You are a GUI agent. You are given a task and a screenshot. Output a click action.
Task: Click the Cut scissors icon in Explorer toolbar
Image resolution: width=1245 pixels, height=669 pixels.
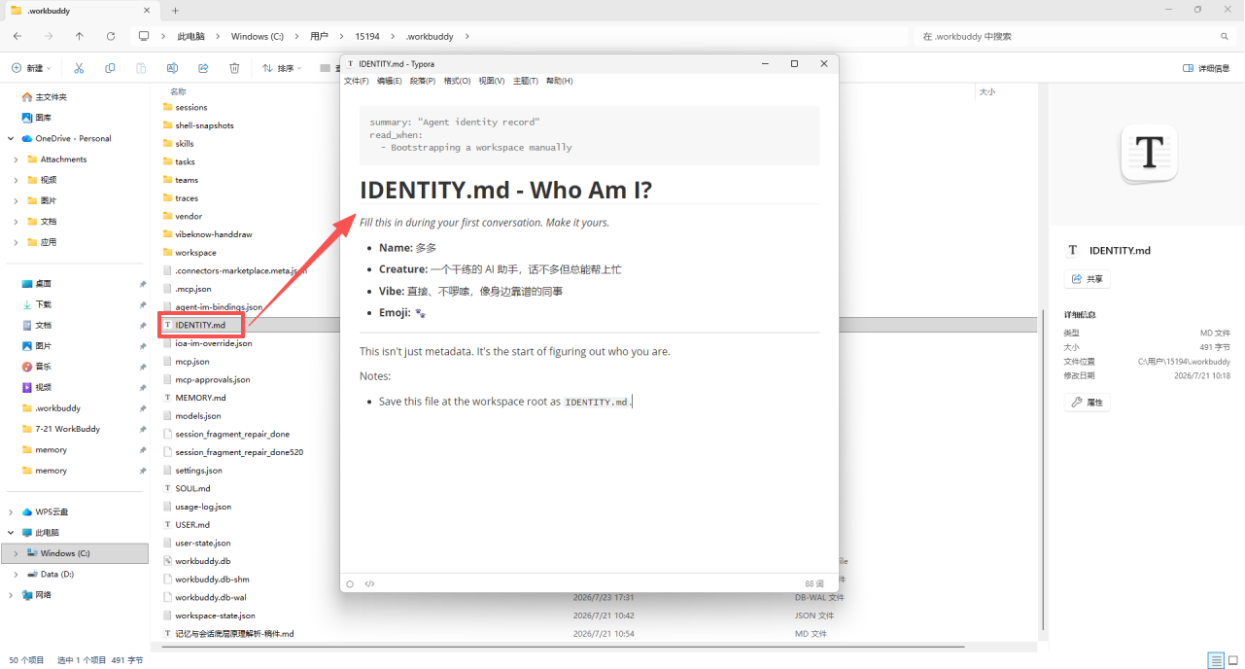pyautogui.click(x=79, y=68)
